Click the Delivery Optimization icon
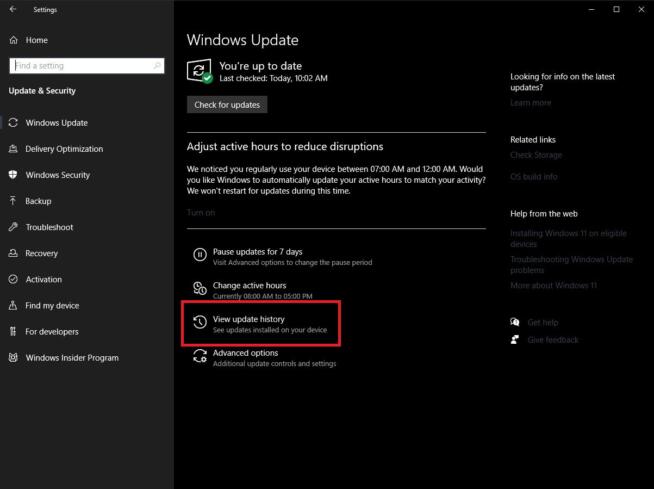 13,149
